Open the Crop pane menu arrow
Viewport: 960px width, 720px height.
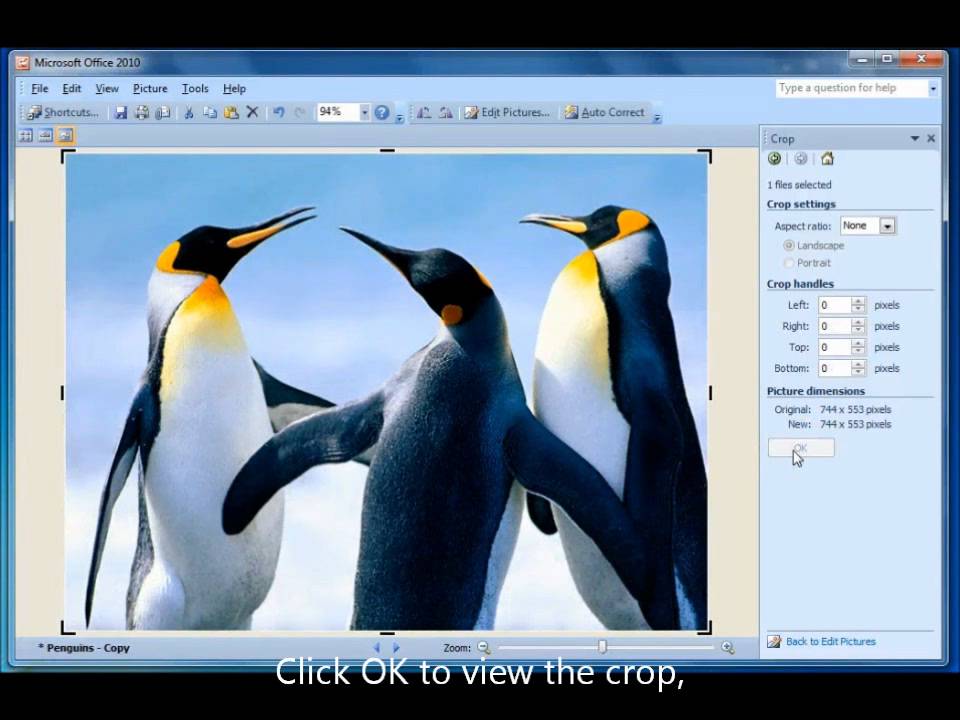coord(915,138)
